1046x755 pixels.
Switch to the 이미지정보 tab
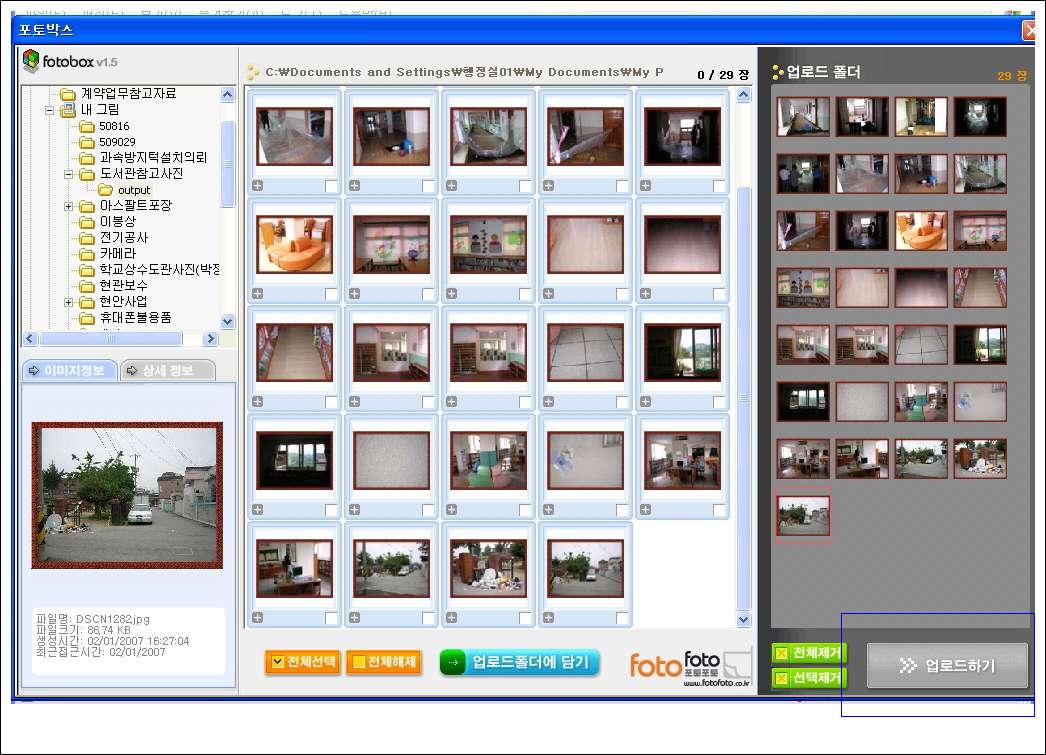pyautogui.click(x=70, y=370)
